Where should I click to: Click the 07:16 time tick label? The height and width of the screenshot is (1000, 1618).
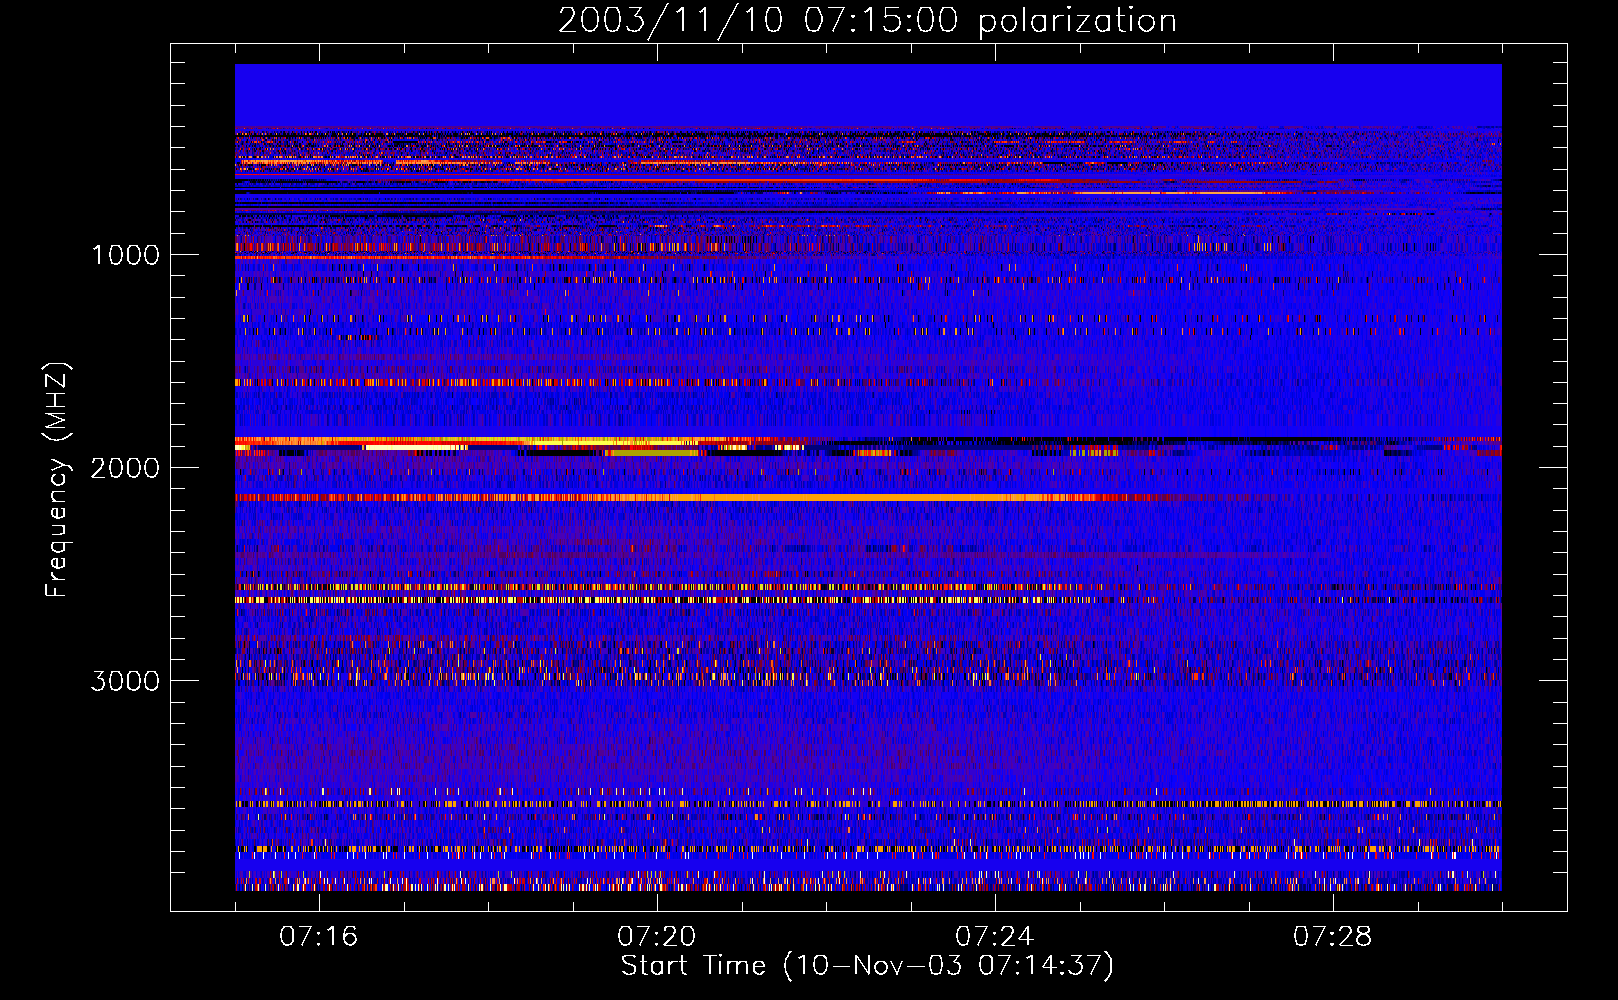tap(318, 936)
